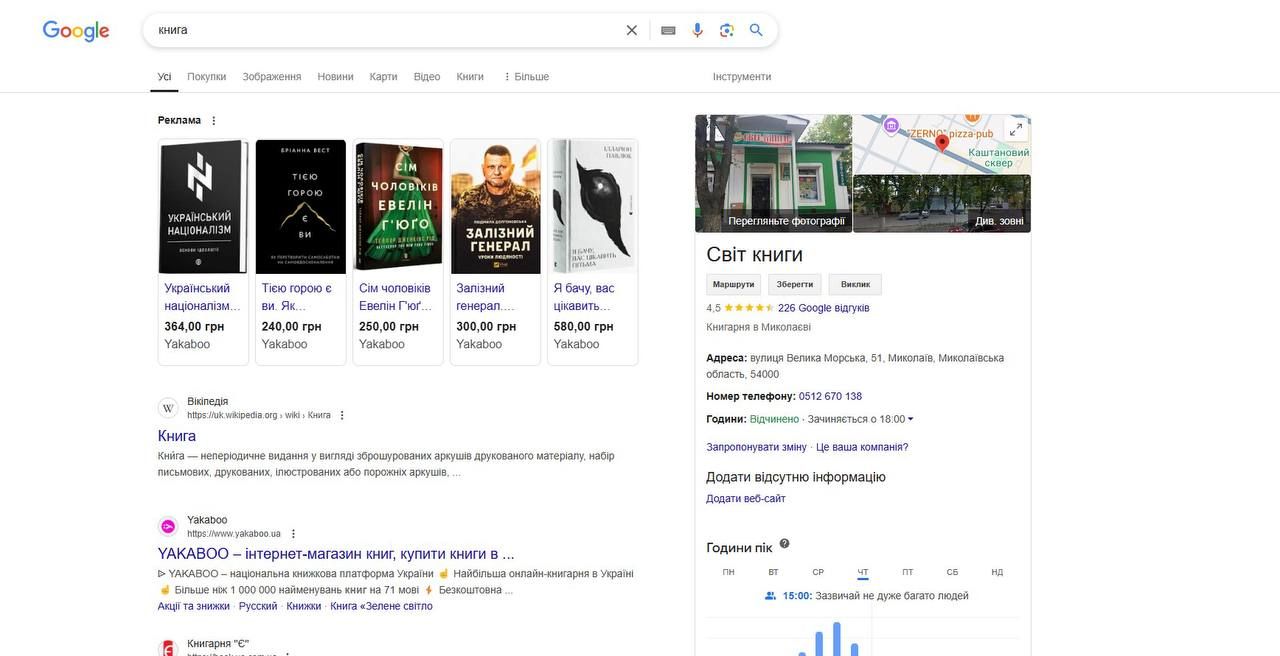Click the magnifying glass search button
This screenshot has width=1280, height=656.
point(756,30)
